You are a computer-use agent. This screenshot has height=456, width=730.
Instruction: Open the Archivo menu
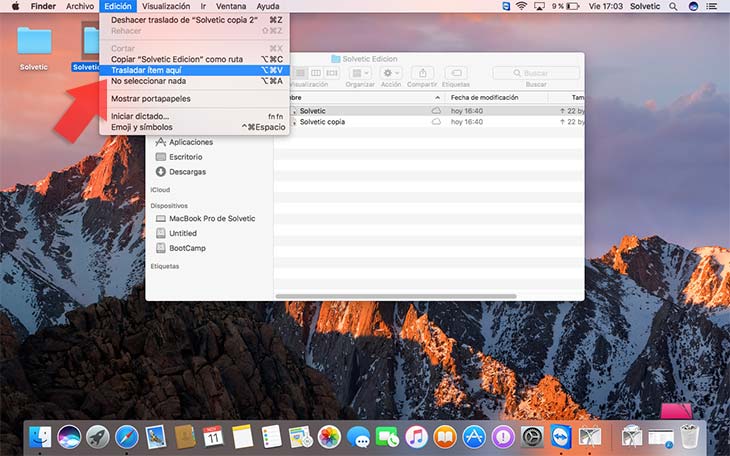(80, 6)
